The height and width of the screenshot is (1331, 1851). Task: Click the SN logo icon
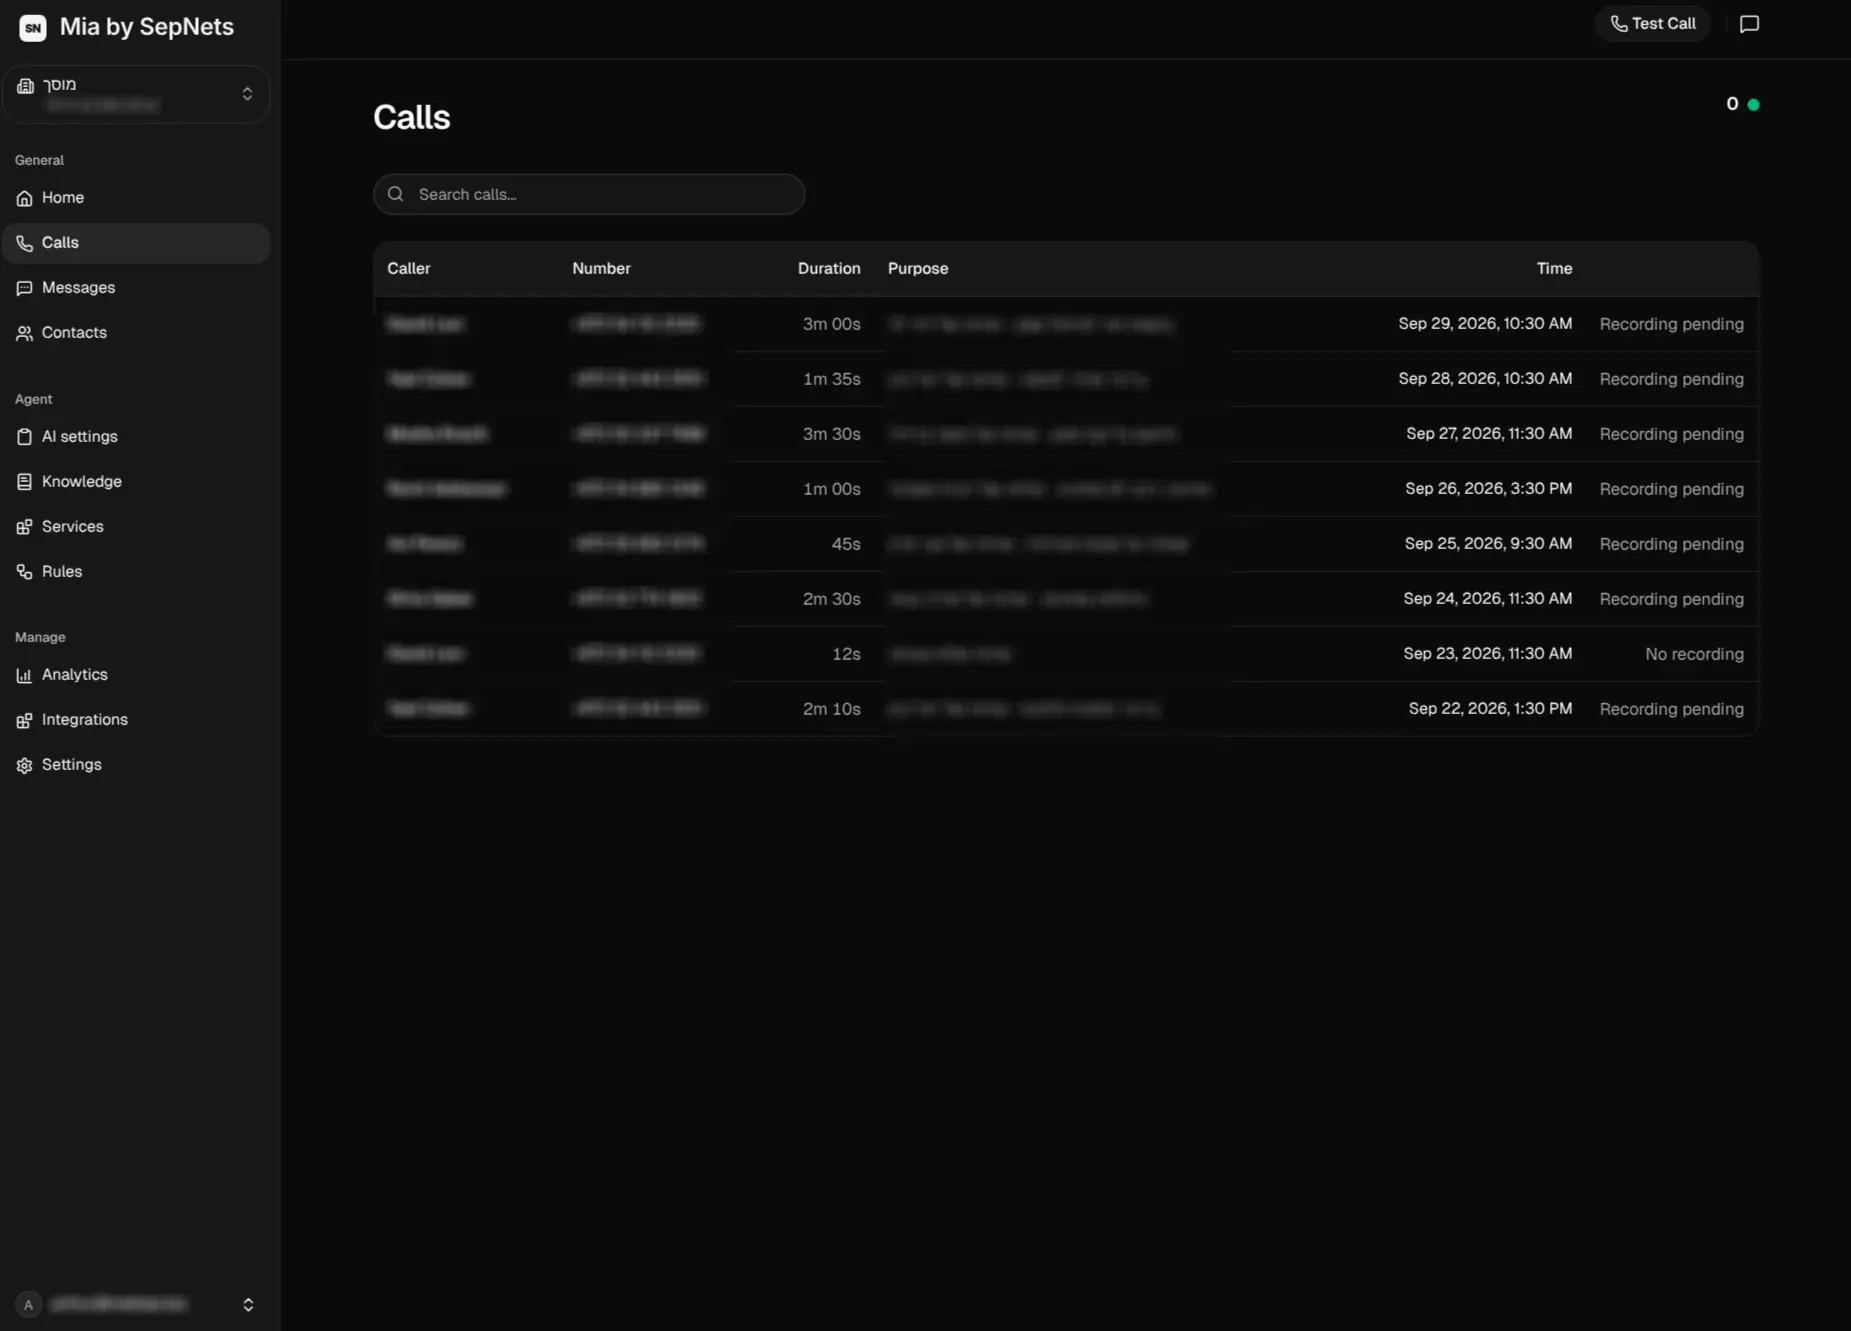coord(33,27)
